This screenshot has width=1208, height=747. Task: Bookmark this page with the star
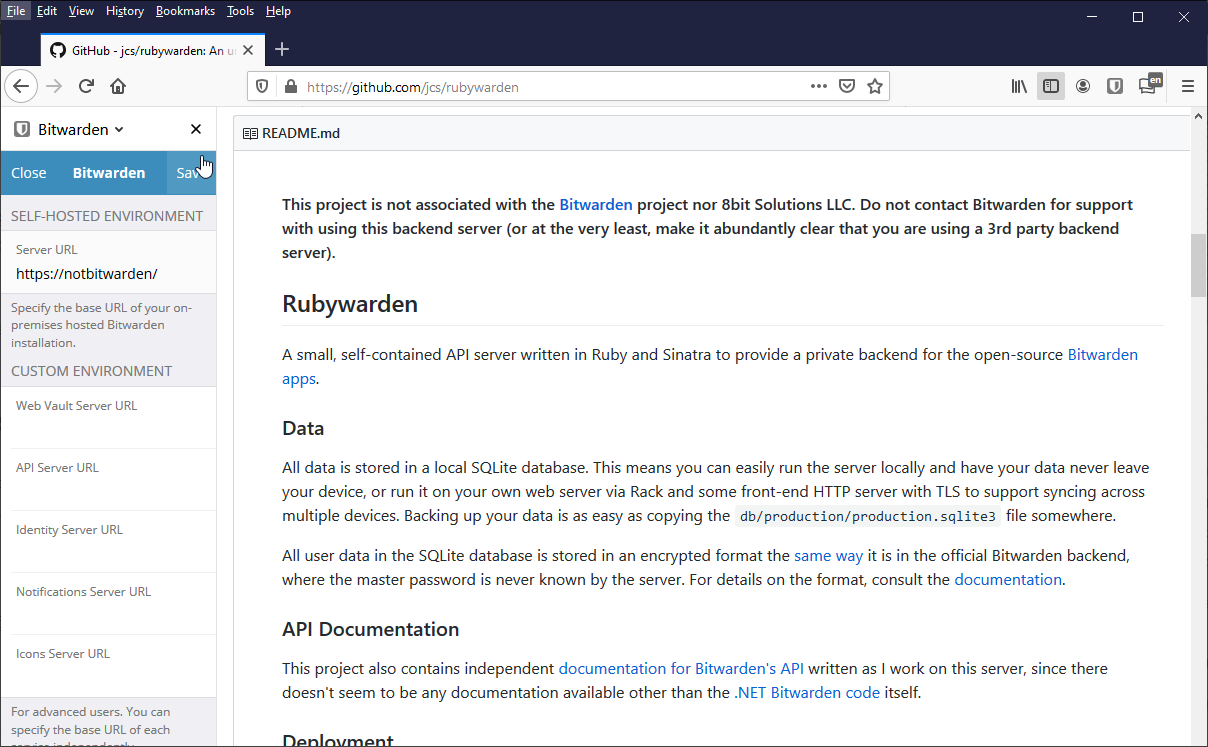click(875, 86)
